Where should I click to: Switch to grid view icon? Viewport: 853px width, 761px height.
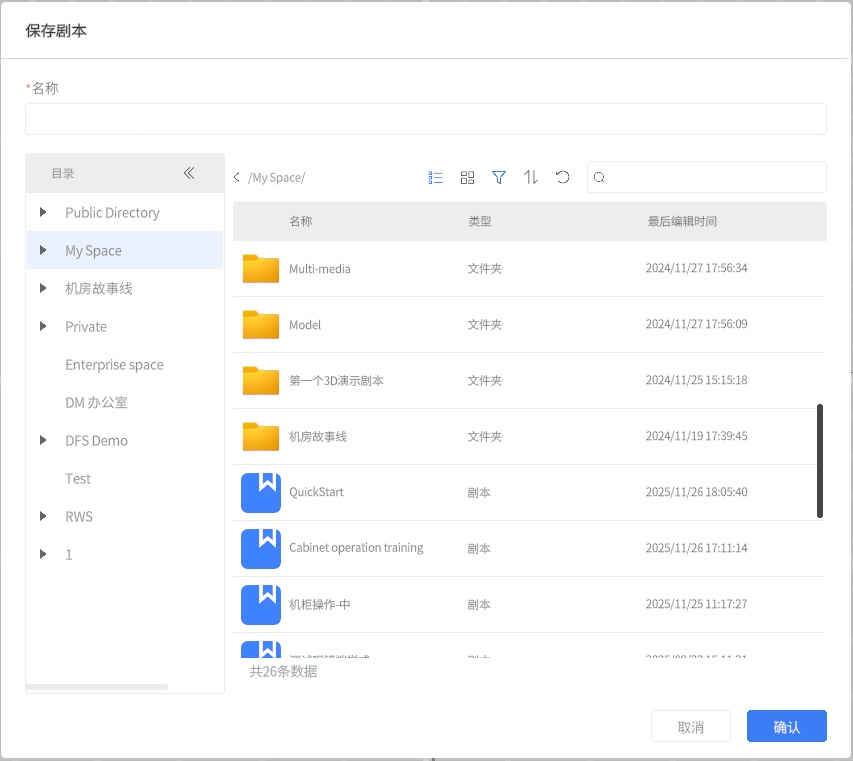pos(467,177)
